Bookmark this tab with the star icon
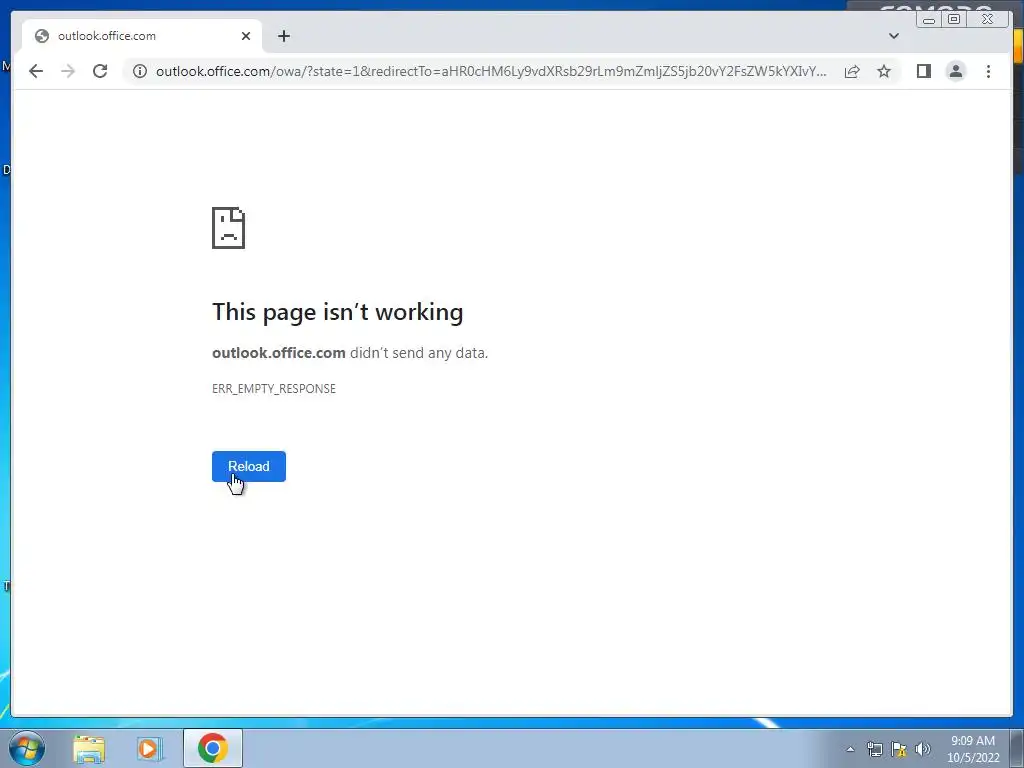The width and height of the screenshot is (1024, 768). (884, 71)
